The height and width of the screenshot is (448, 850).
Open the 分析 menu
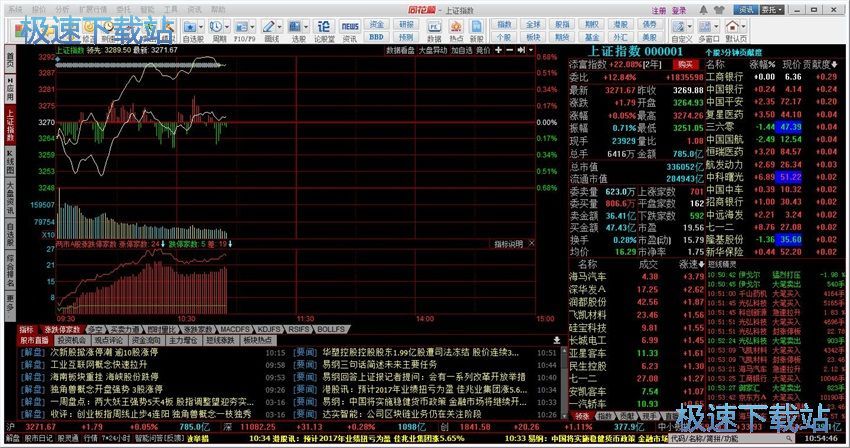coord(62,10)
